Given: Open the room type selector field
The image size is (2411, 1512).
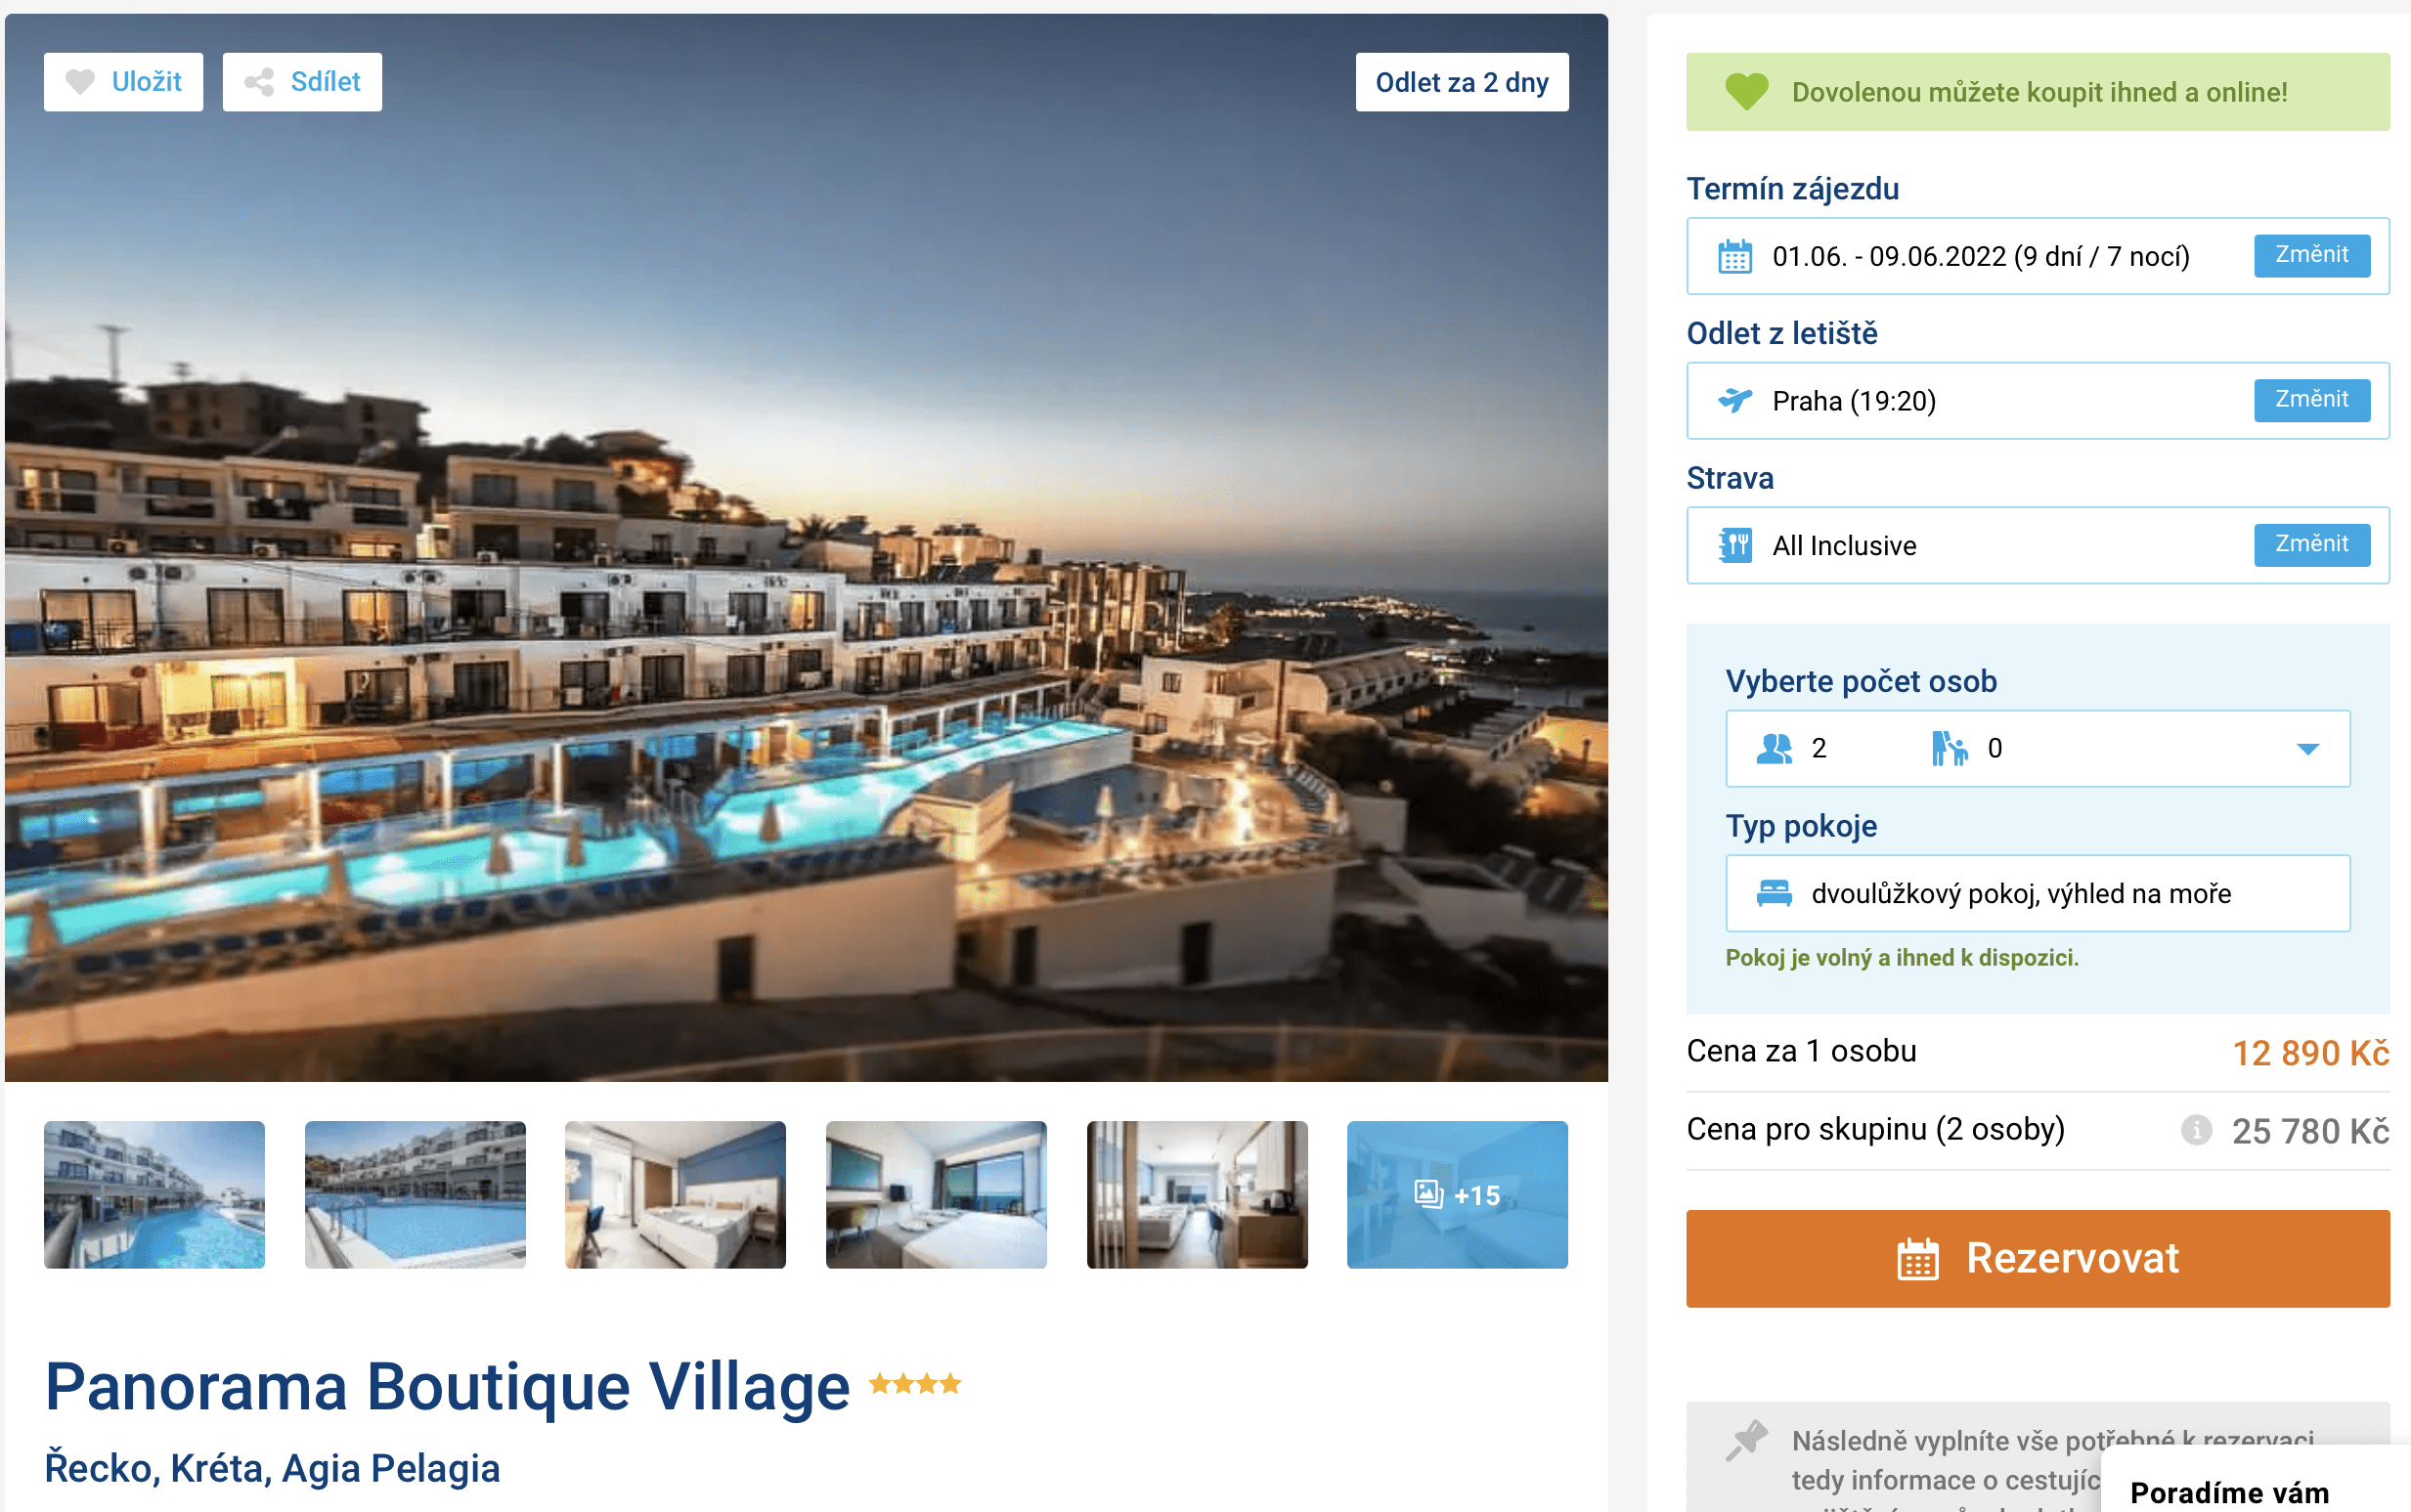Looking at the screenshot, I should [x=2037, y=893].
